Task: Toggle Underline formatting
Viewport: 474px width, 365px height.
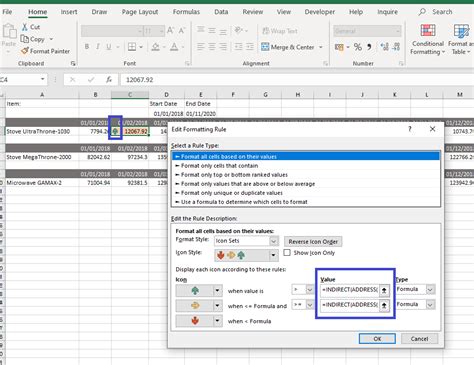Action: tap(109, 47)
